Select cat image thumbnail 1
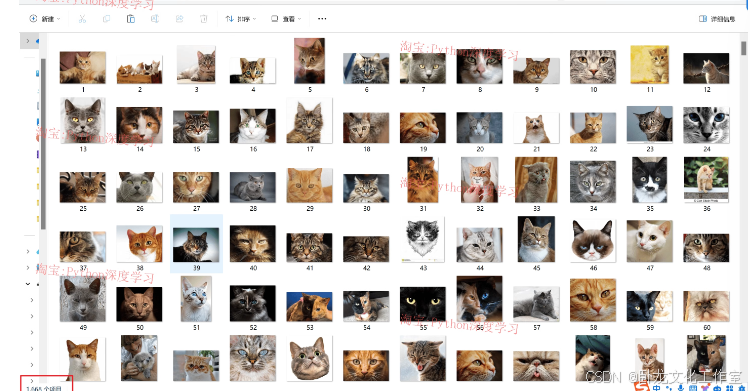The image size is (750, 391). [x=83, y=67]
